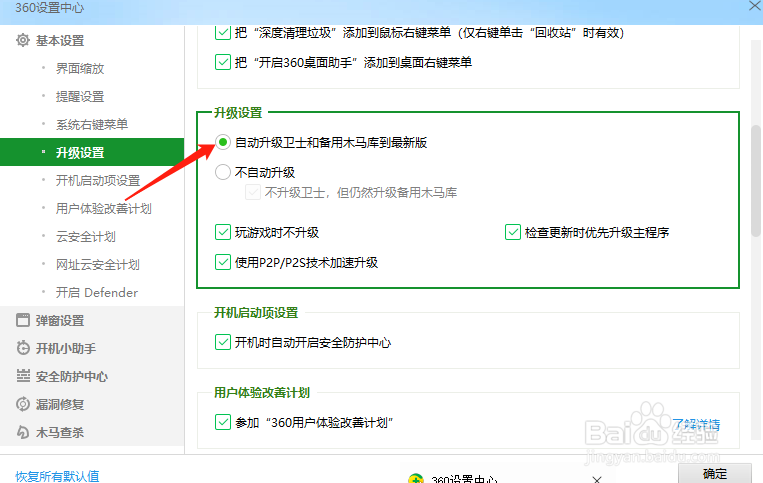Toggle the 深度清理垃圾 right-click menu checkbox
This screenshot has width=763, height=483.
pos(223,33)
